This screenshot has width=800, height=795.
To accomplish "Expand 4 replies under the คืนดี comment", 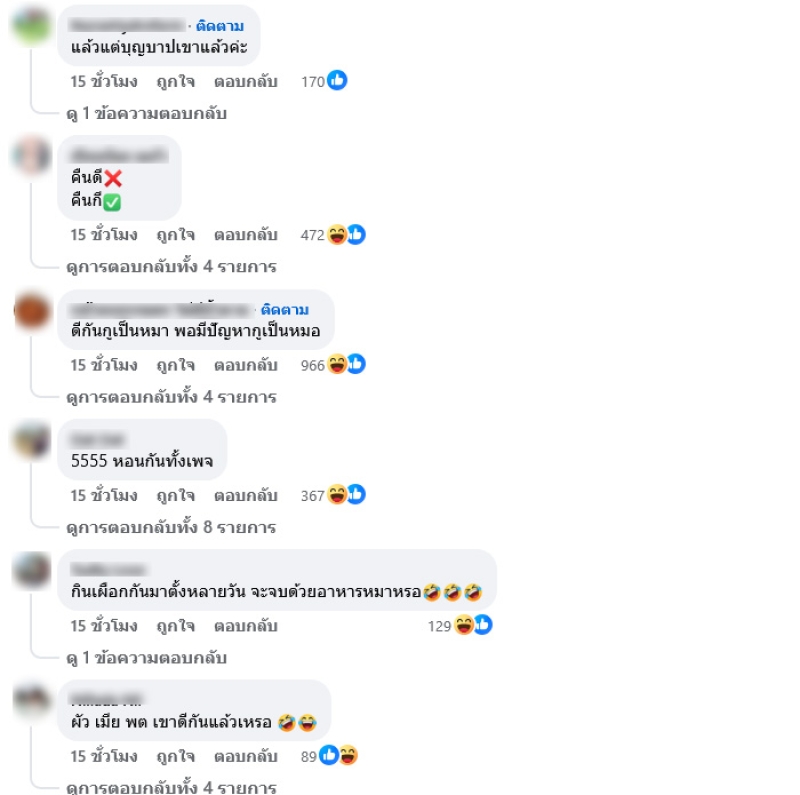I will point(171,266).
